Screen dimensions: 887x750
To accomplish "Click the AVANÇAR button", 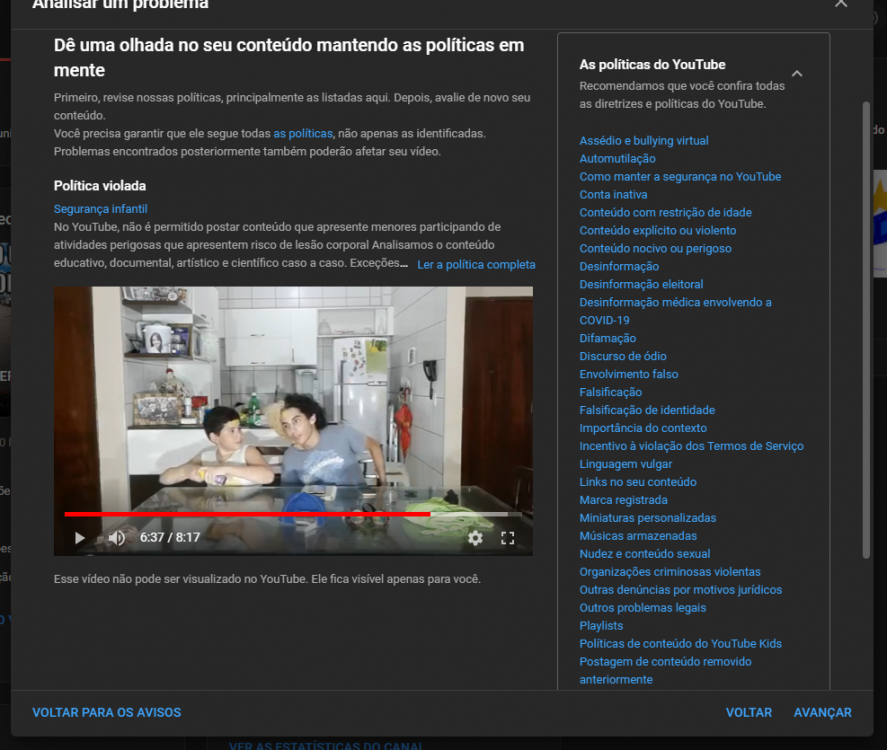I will [x=823, y=713].
